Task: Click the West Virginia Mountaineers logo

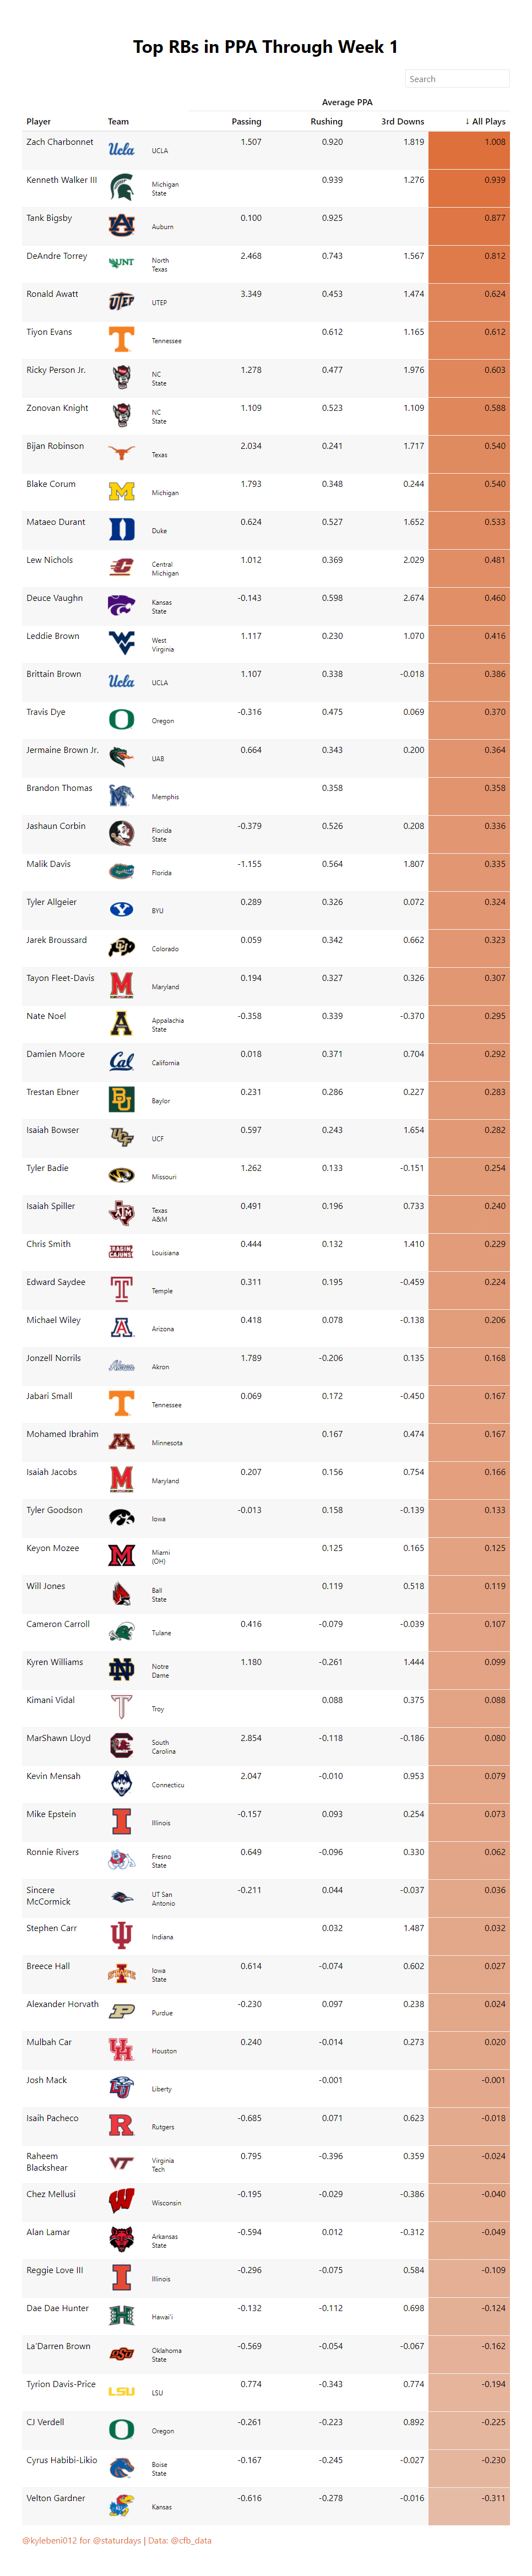Action: pyautogui.click(x=121, y=643)
